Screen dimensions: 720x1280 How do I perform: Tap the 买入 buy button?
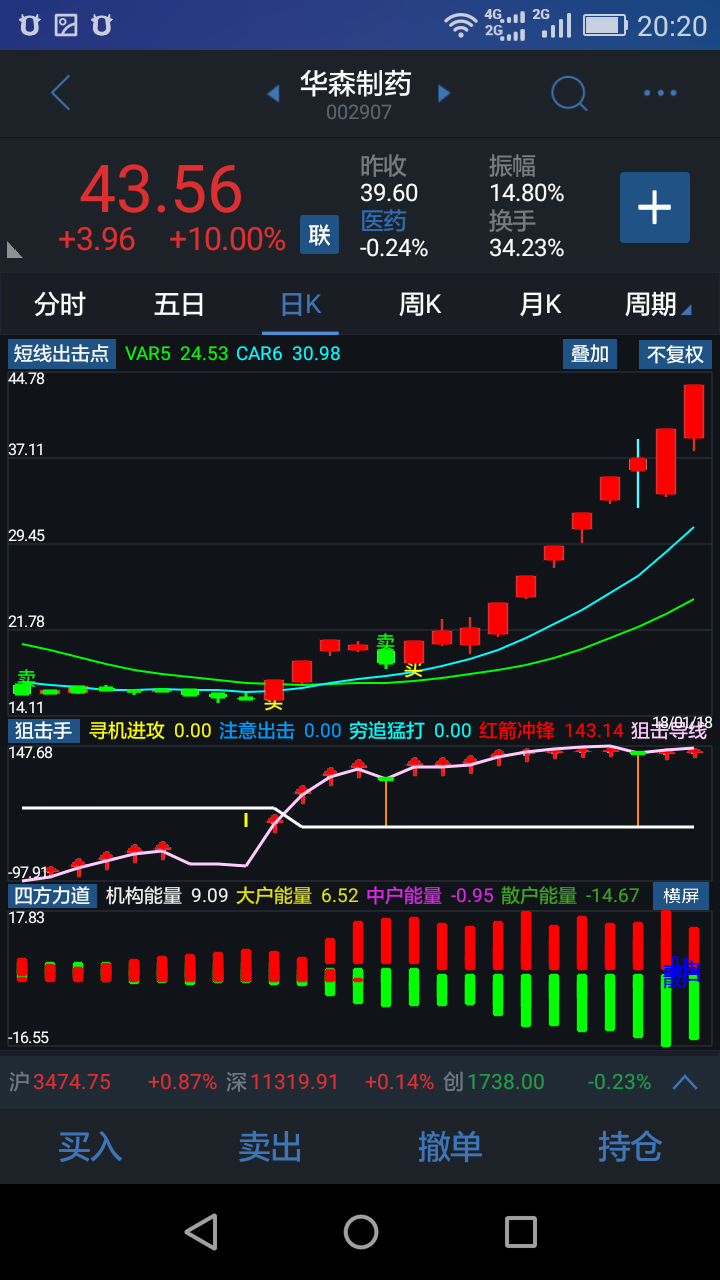[90, 1147]
